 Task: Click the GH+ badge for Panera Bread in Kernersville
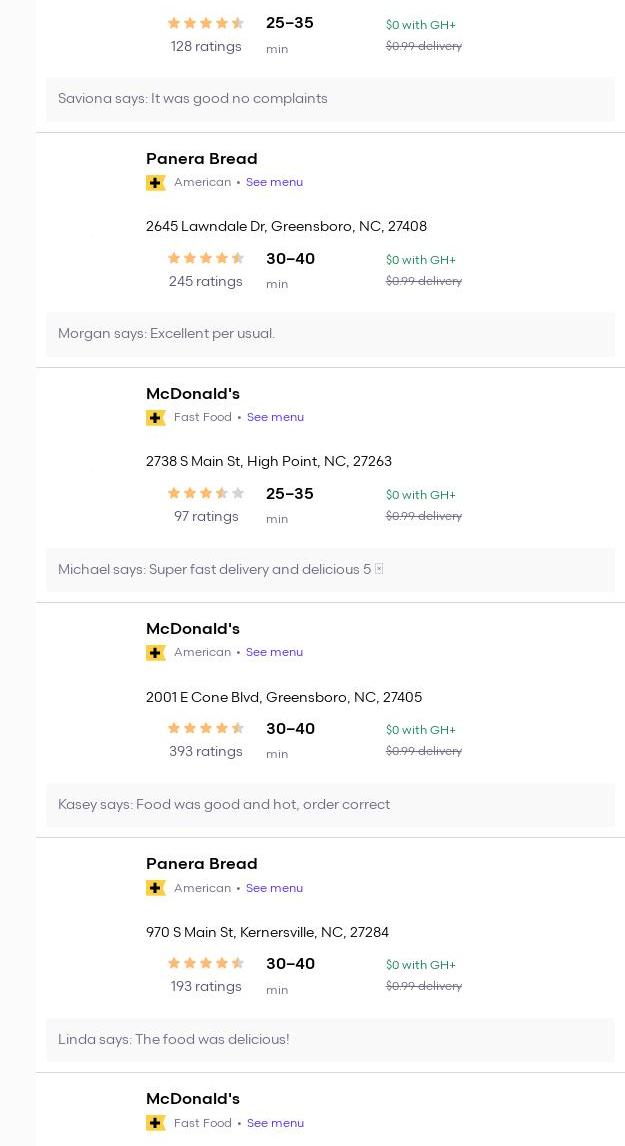pos(155,888)
